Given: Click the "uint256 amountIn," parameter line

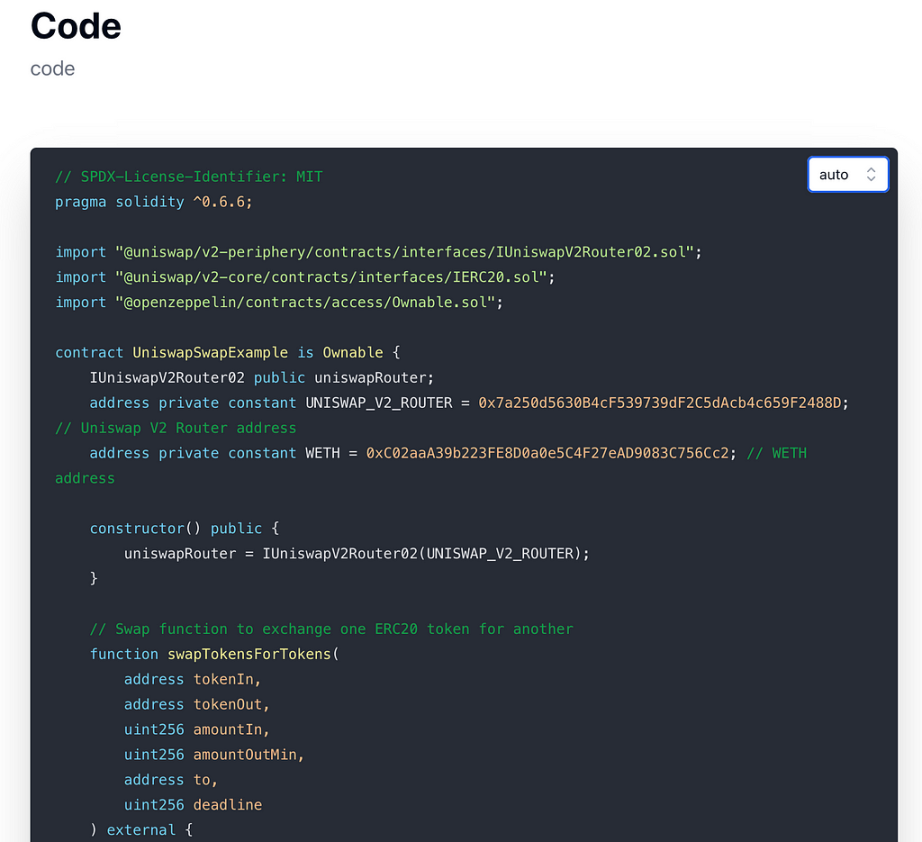Looking at the screenshot, I should (x=196, y=730).
